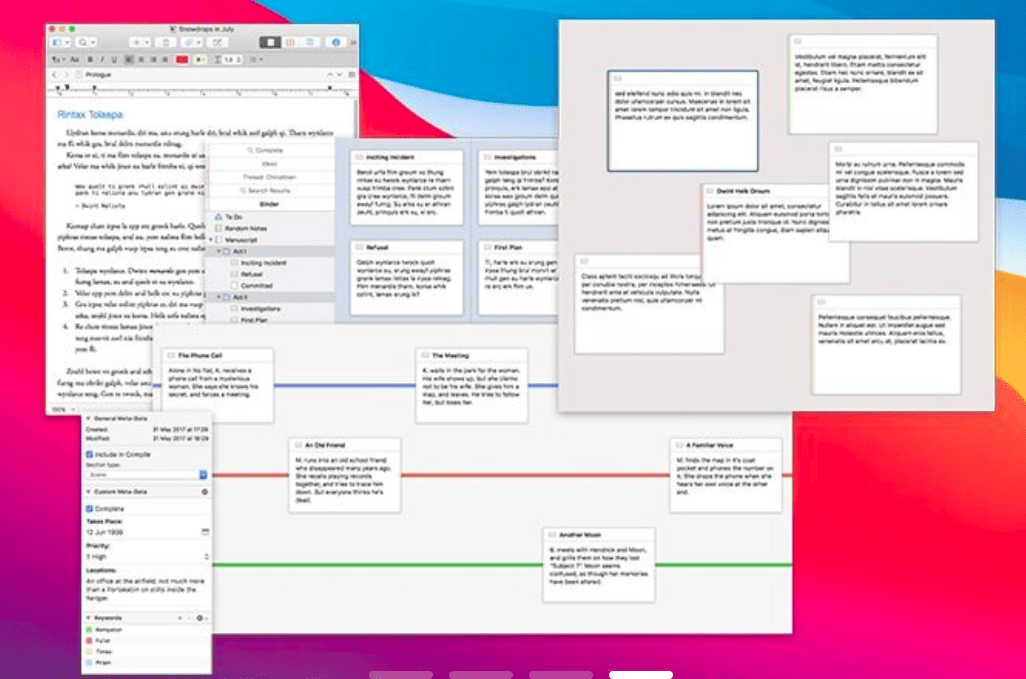Open the Section type Scene dropdown

pos(147,474)
